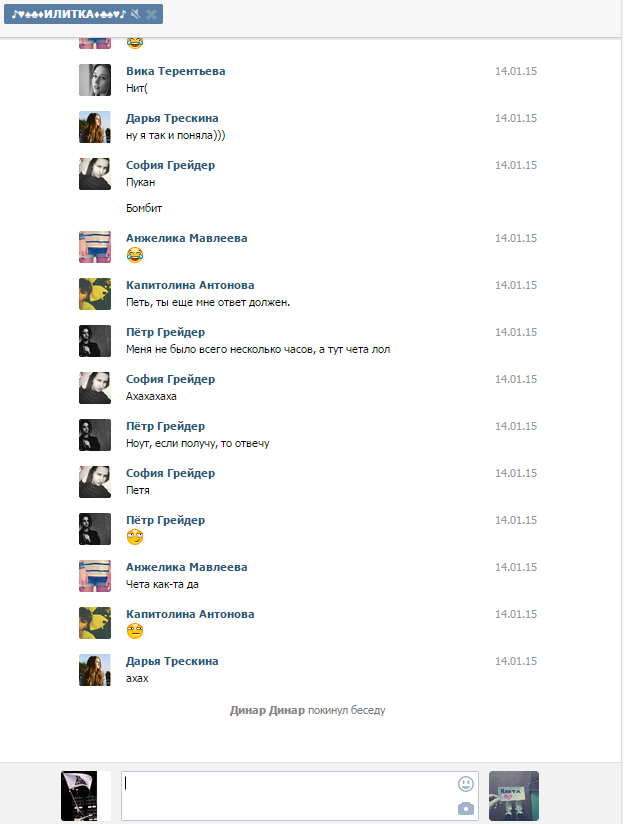Open the emoji picker smiley icon
The image size is (629, 824).
pos(465,784)
